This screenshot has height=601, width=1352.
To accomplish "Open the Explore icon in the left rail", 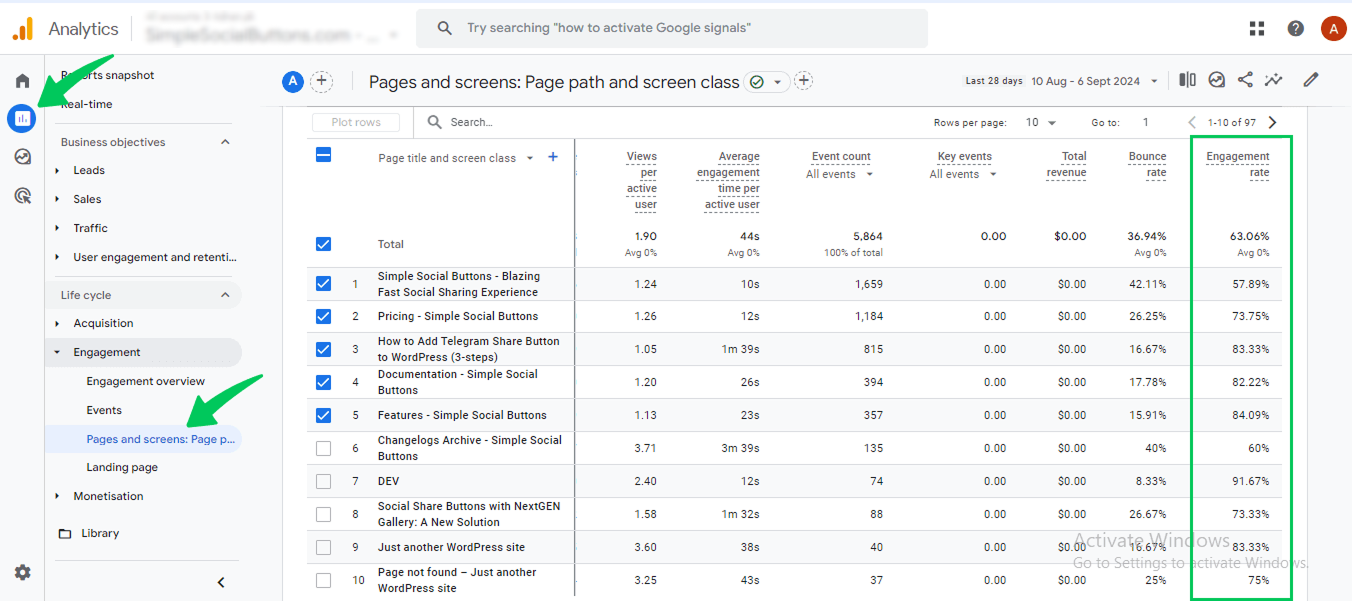I will [x=22, y=157].
